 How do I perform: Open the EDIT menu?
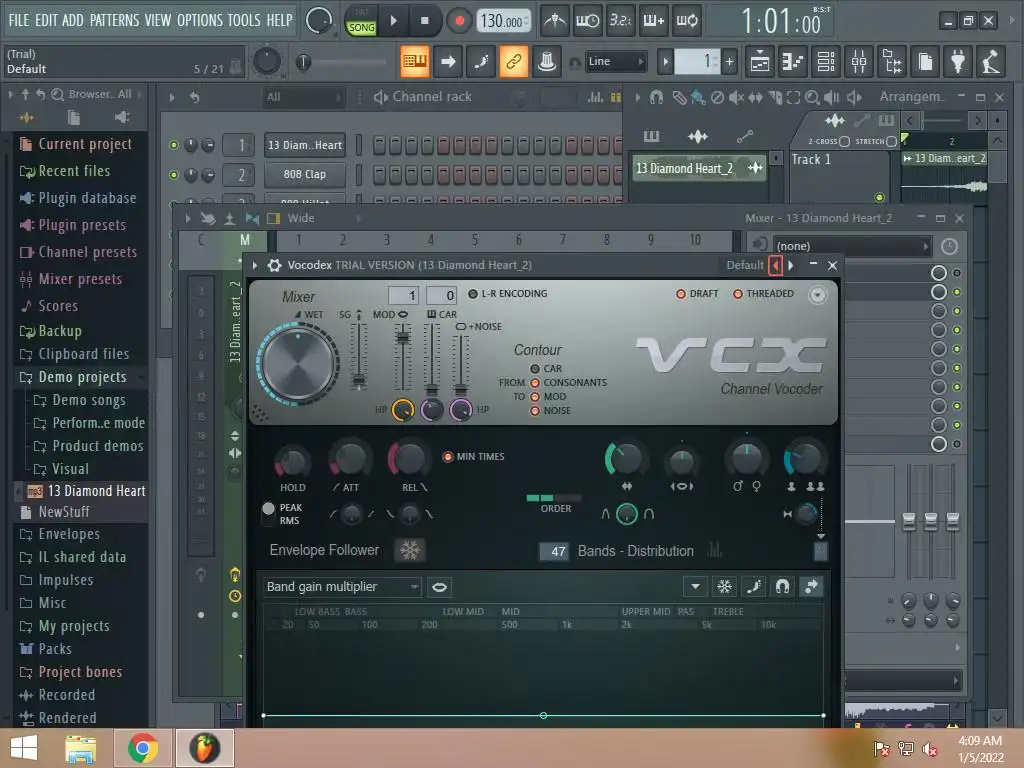tap(46, 20)
